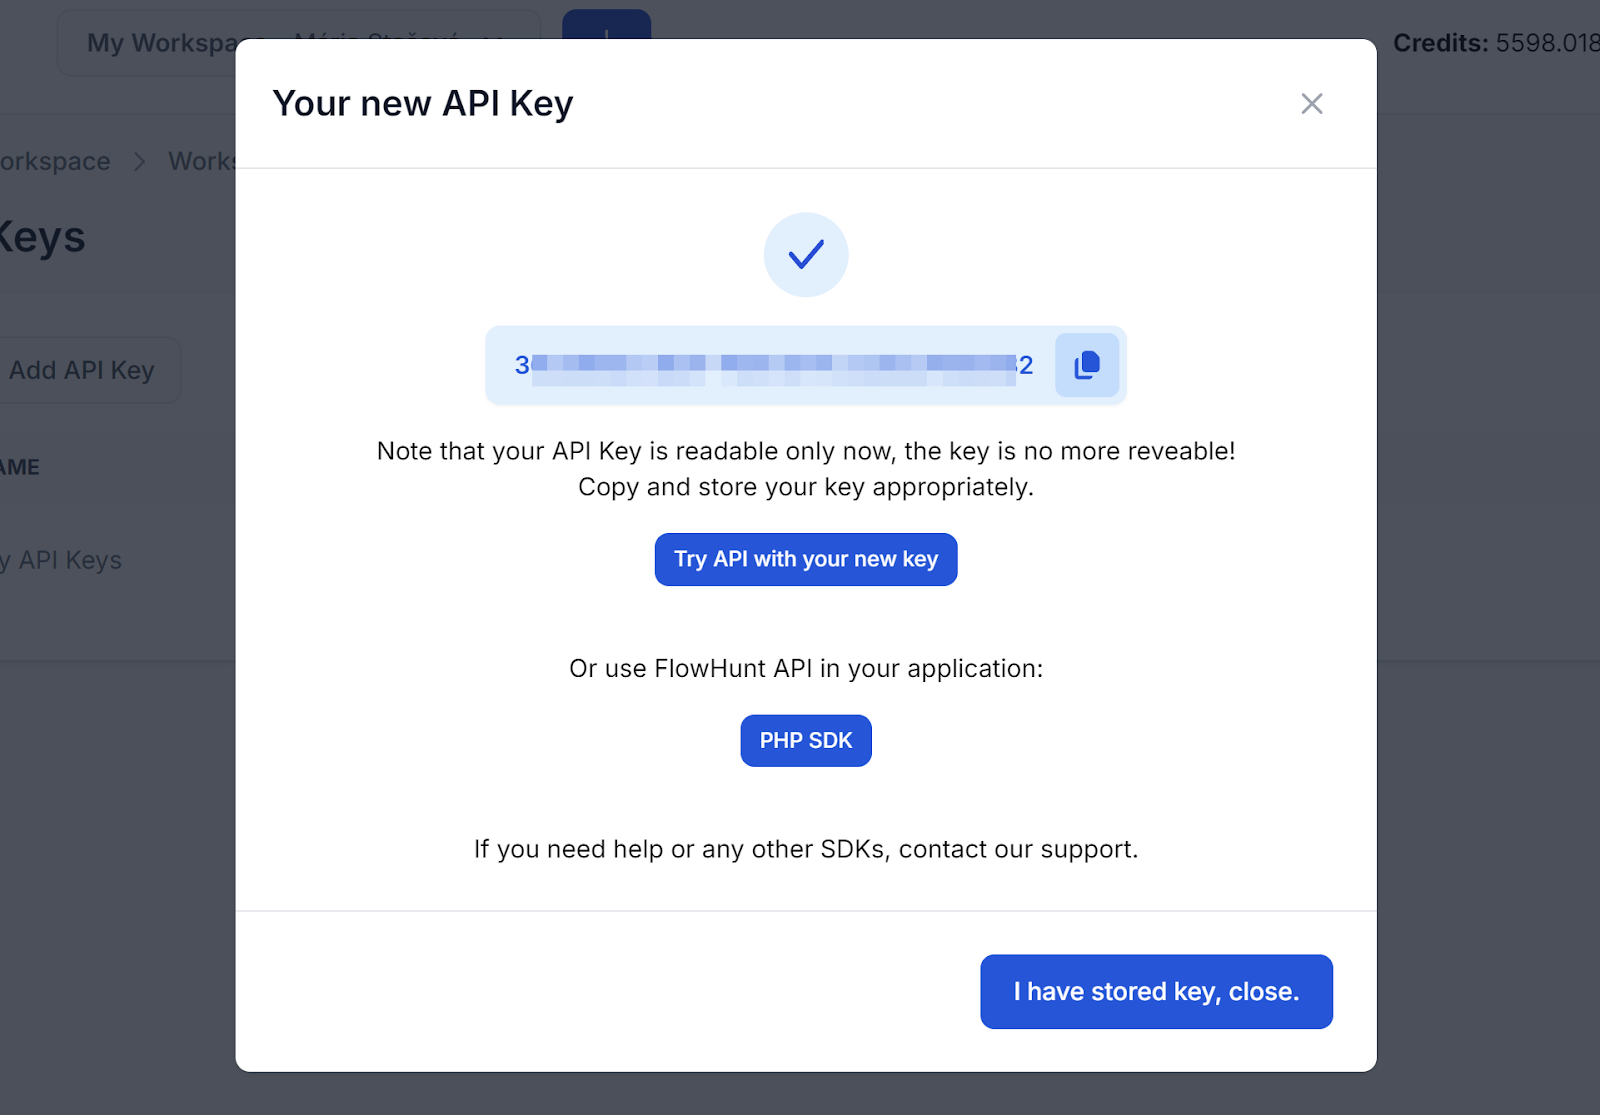Click the copy icon's rounded blue container
Image resolution: width=1600 pixels, height=1115 pixels.
click(1086, 365)
